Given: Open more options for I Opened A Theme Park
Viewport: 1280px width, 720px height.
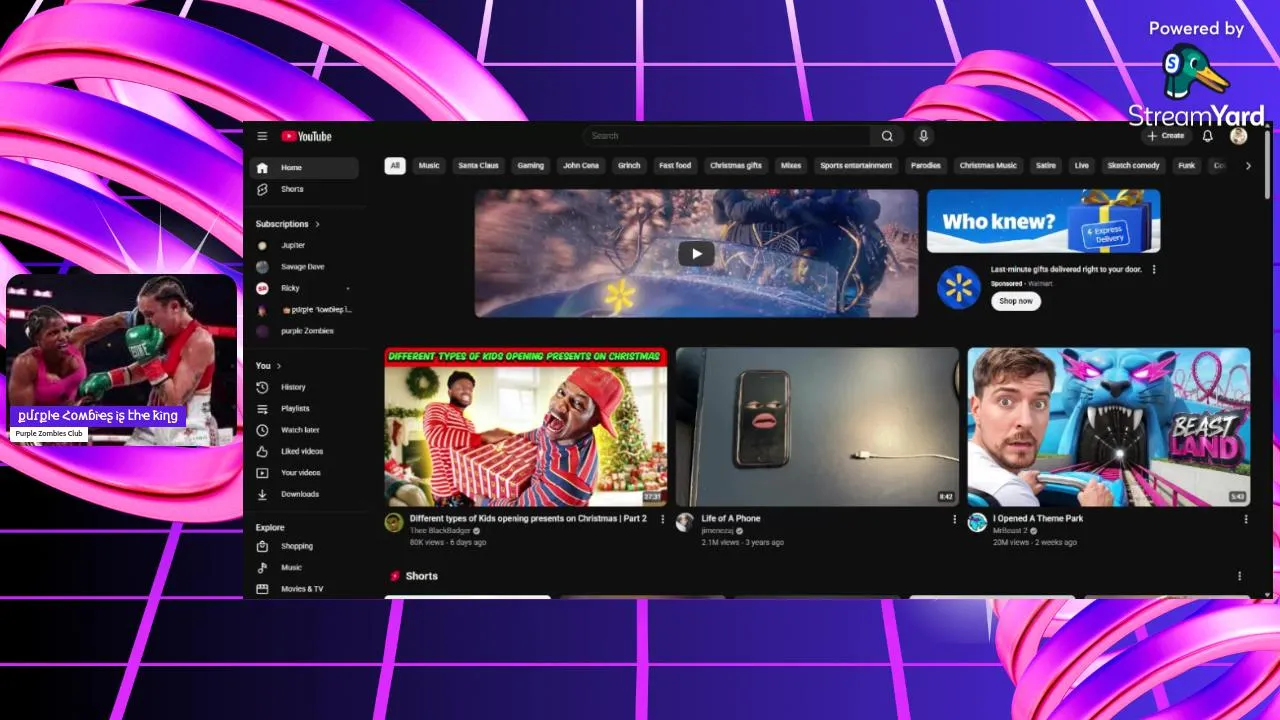Looking at the screenshot, I should pyautogui.click(x=1245, y=519).
